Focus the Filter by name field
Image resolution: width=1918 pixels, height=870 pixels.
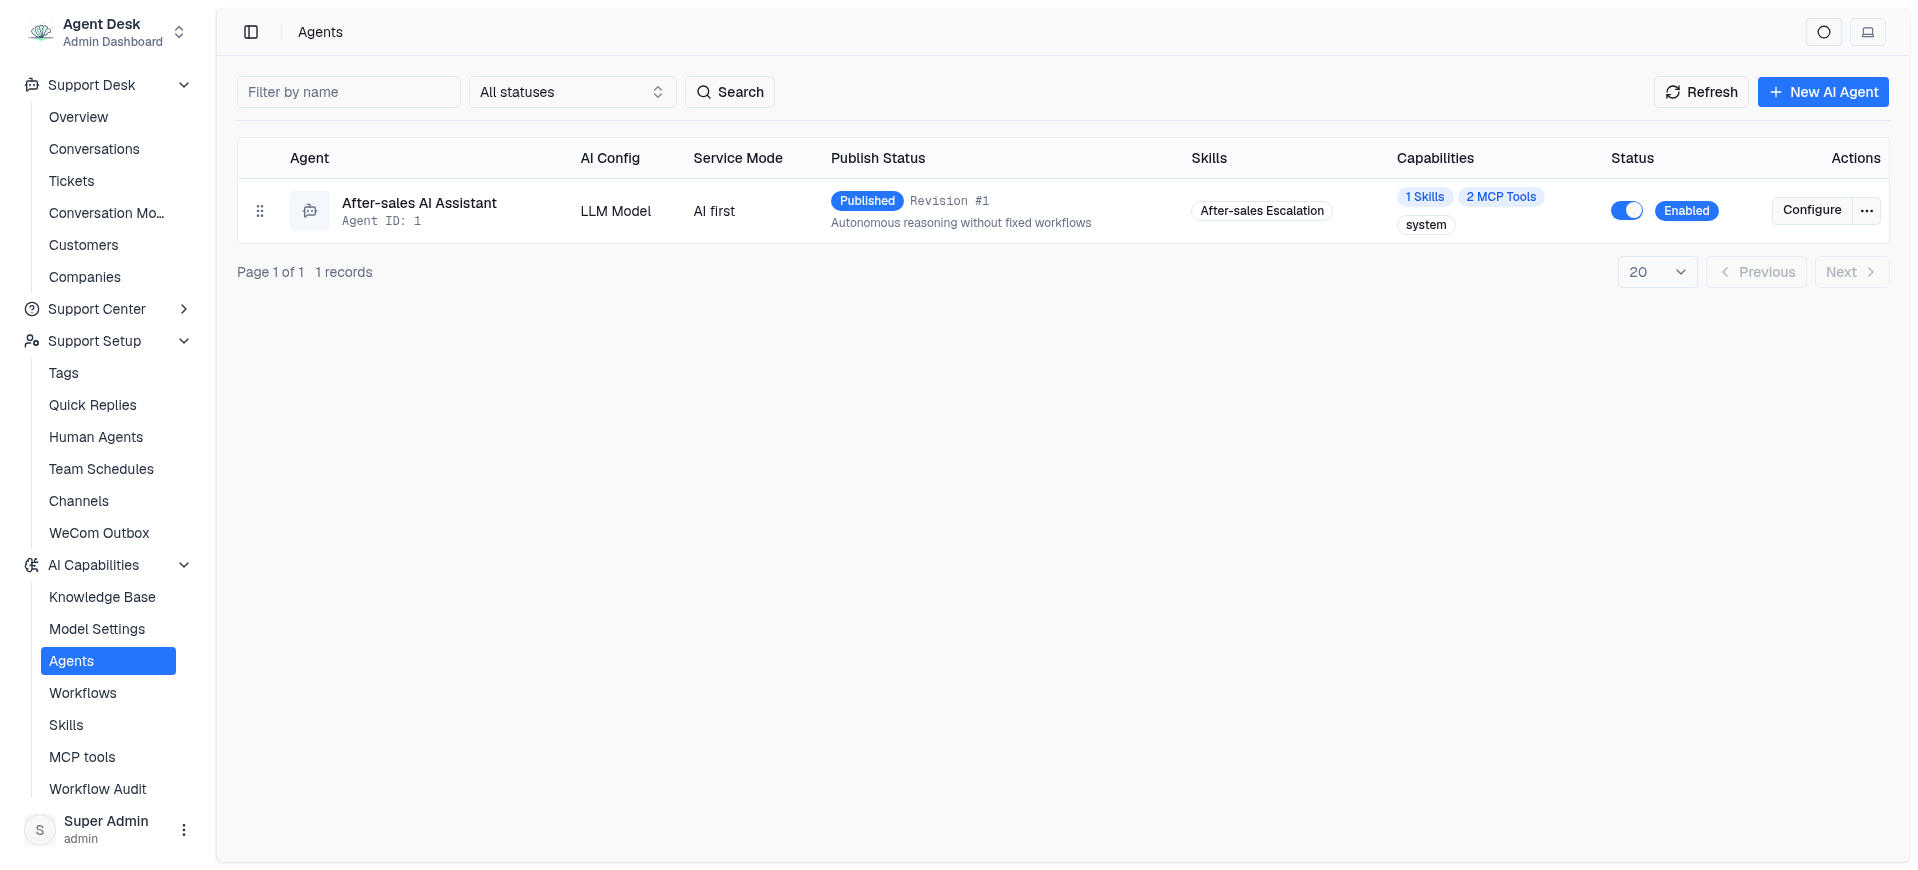click(349, 92)
